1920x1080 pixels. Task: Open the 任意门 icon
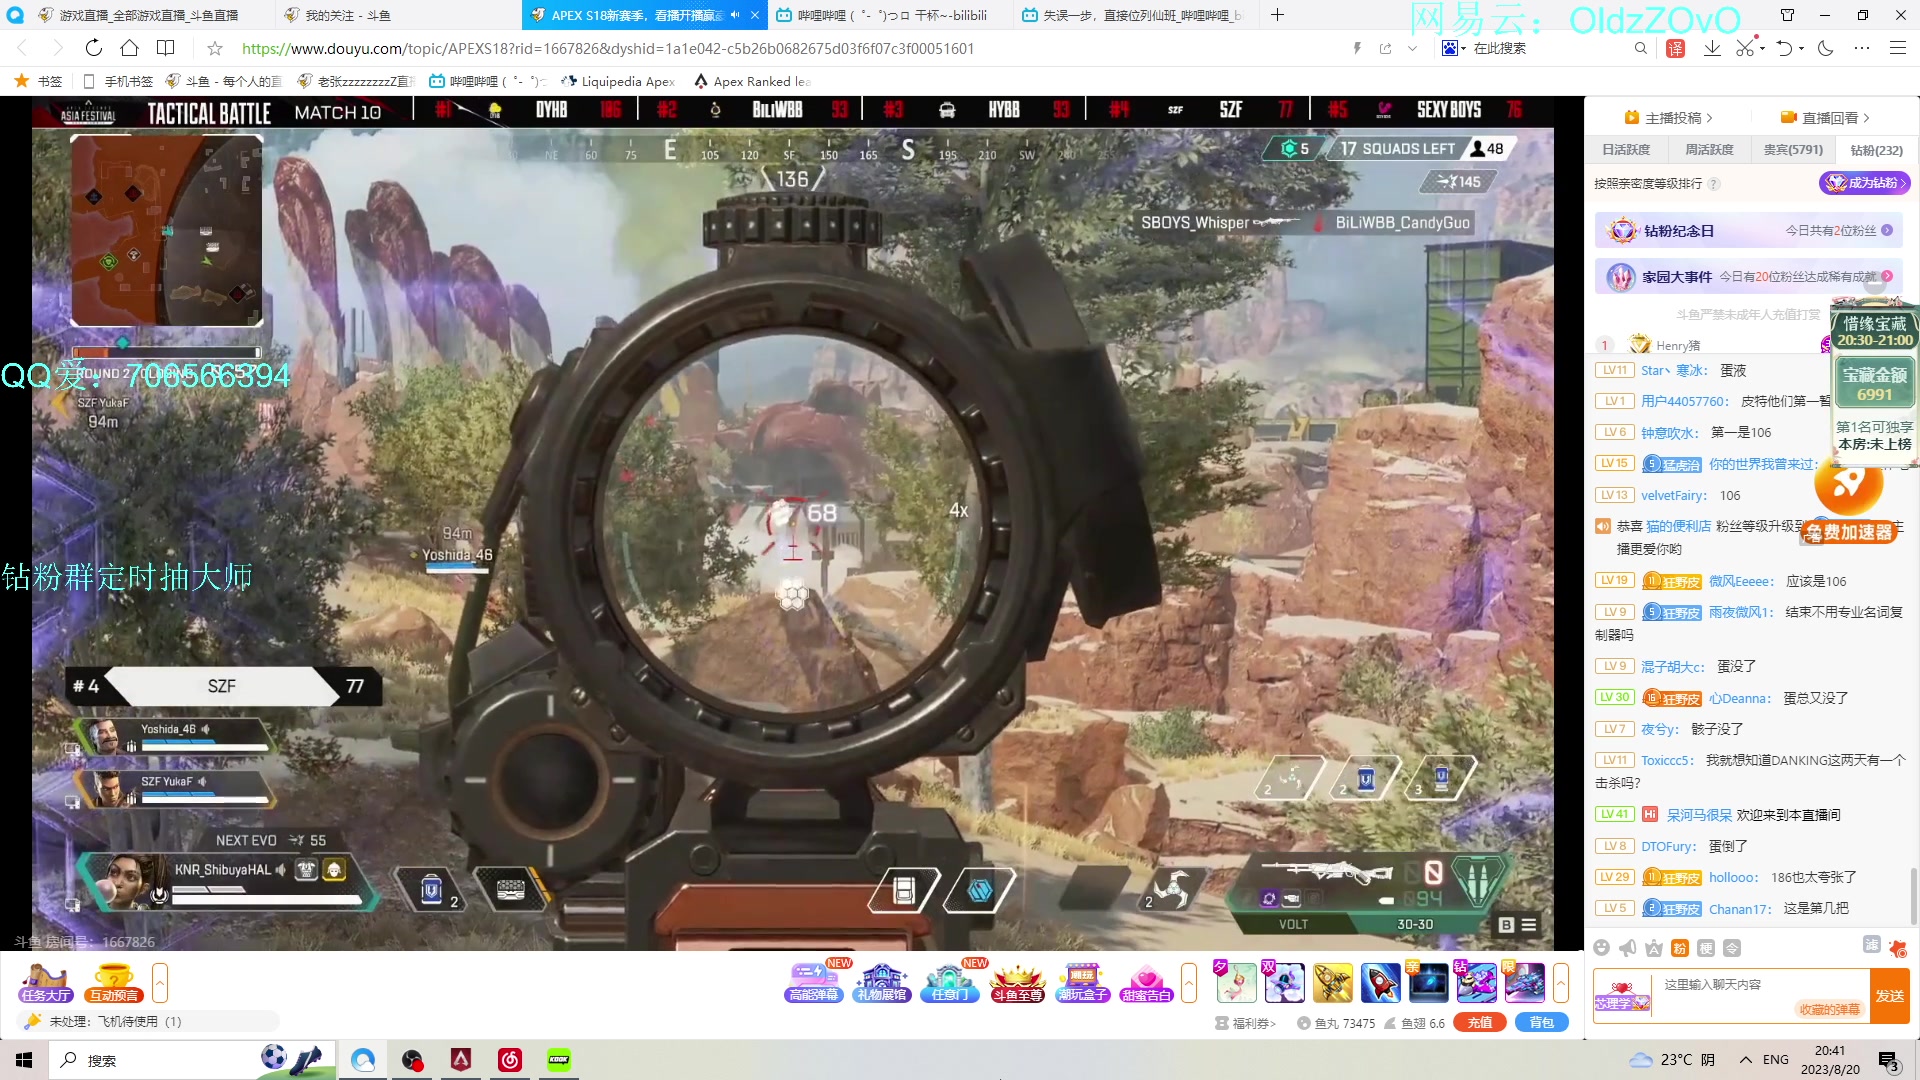click(949, 982)
